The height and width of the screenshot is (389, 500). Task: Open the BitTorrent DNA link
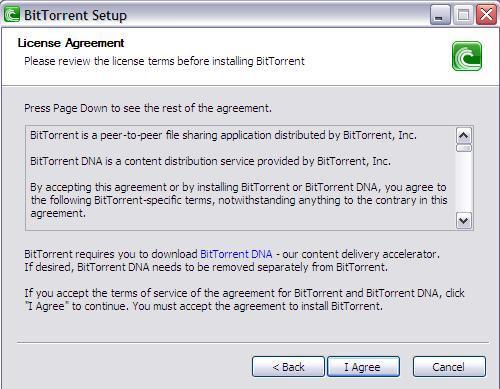[x=236, y=254]
